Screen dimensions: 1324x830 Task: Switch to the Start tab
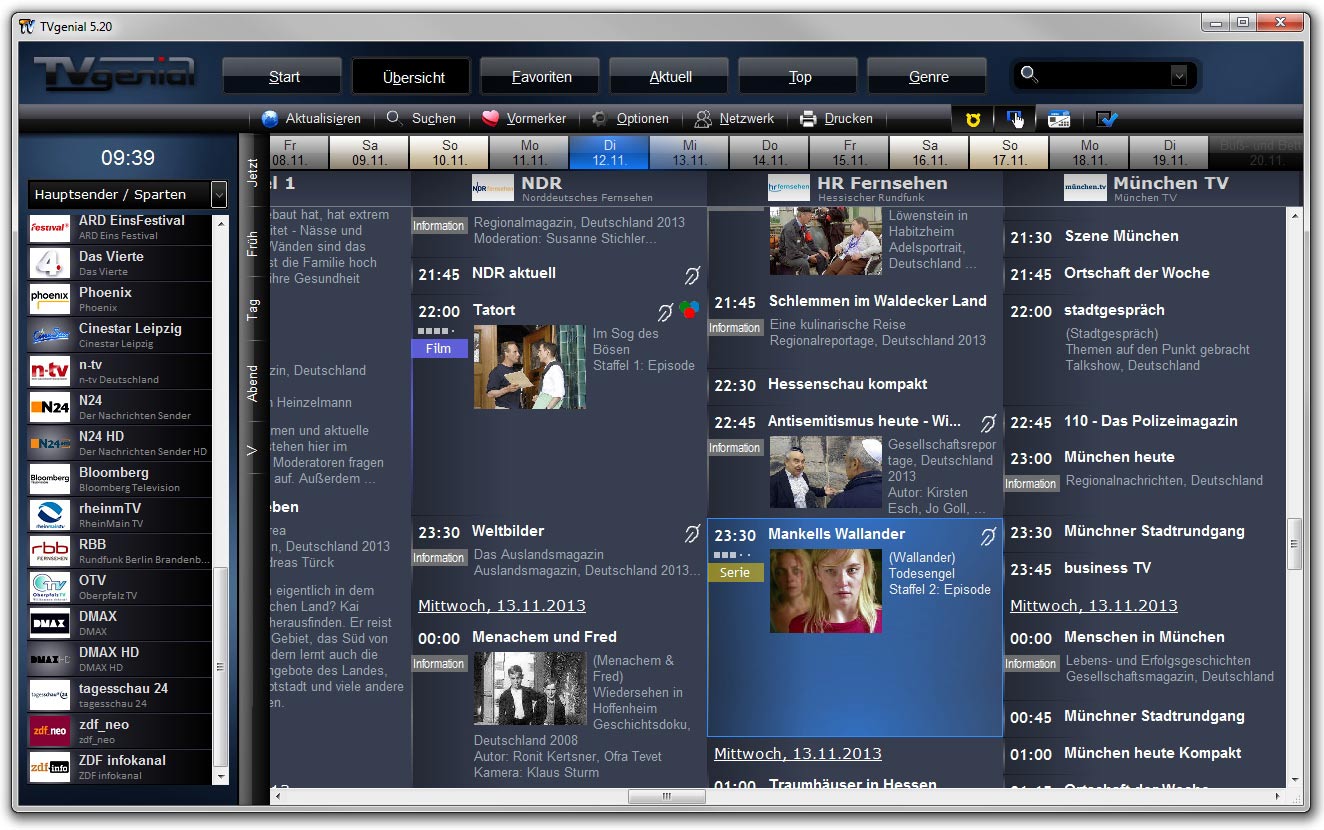pos(284,77)
